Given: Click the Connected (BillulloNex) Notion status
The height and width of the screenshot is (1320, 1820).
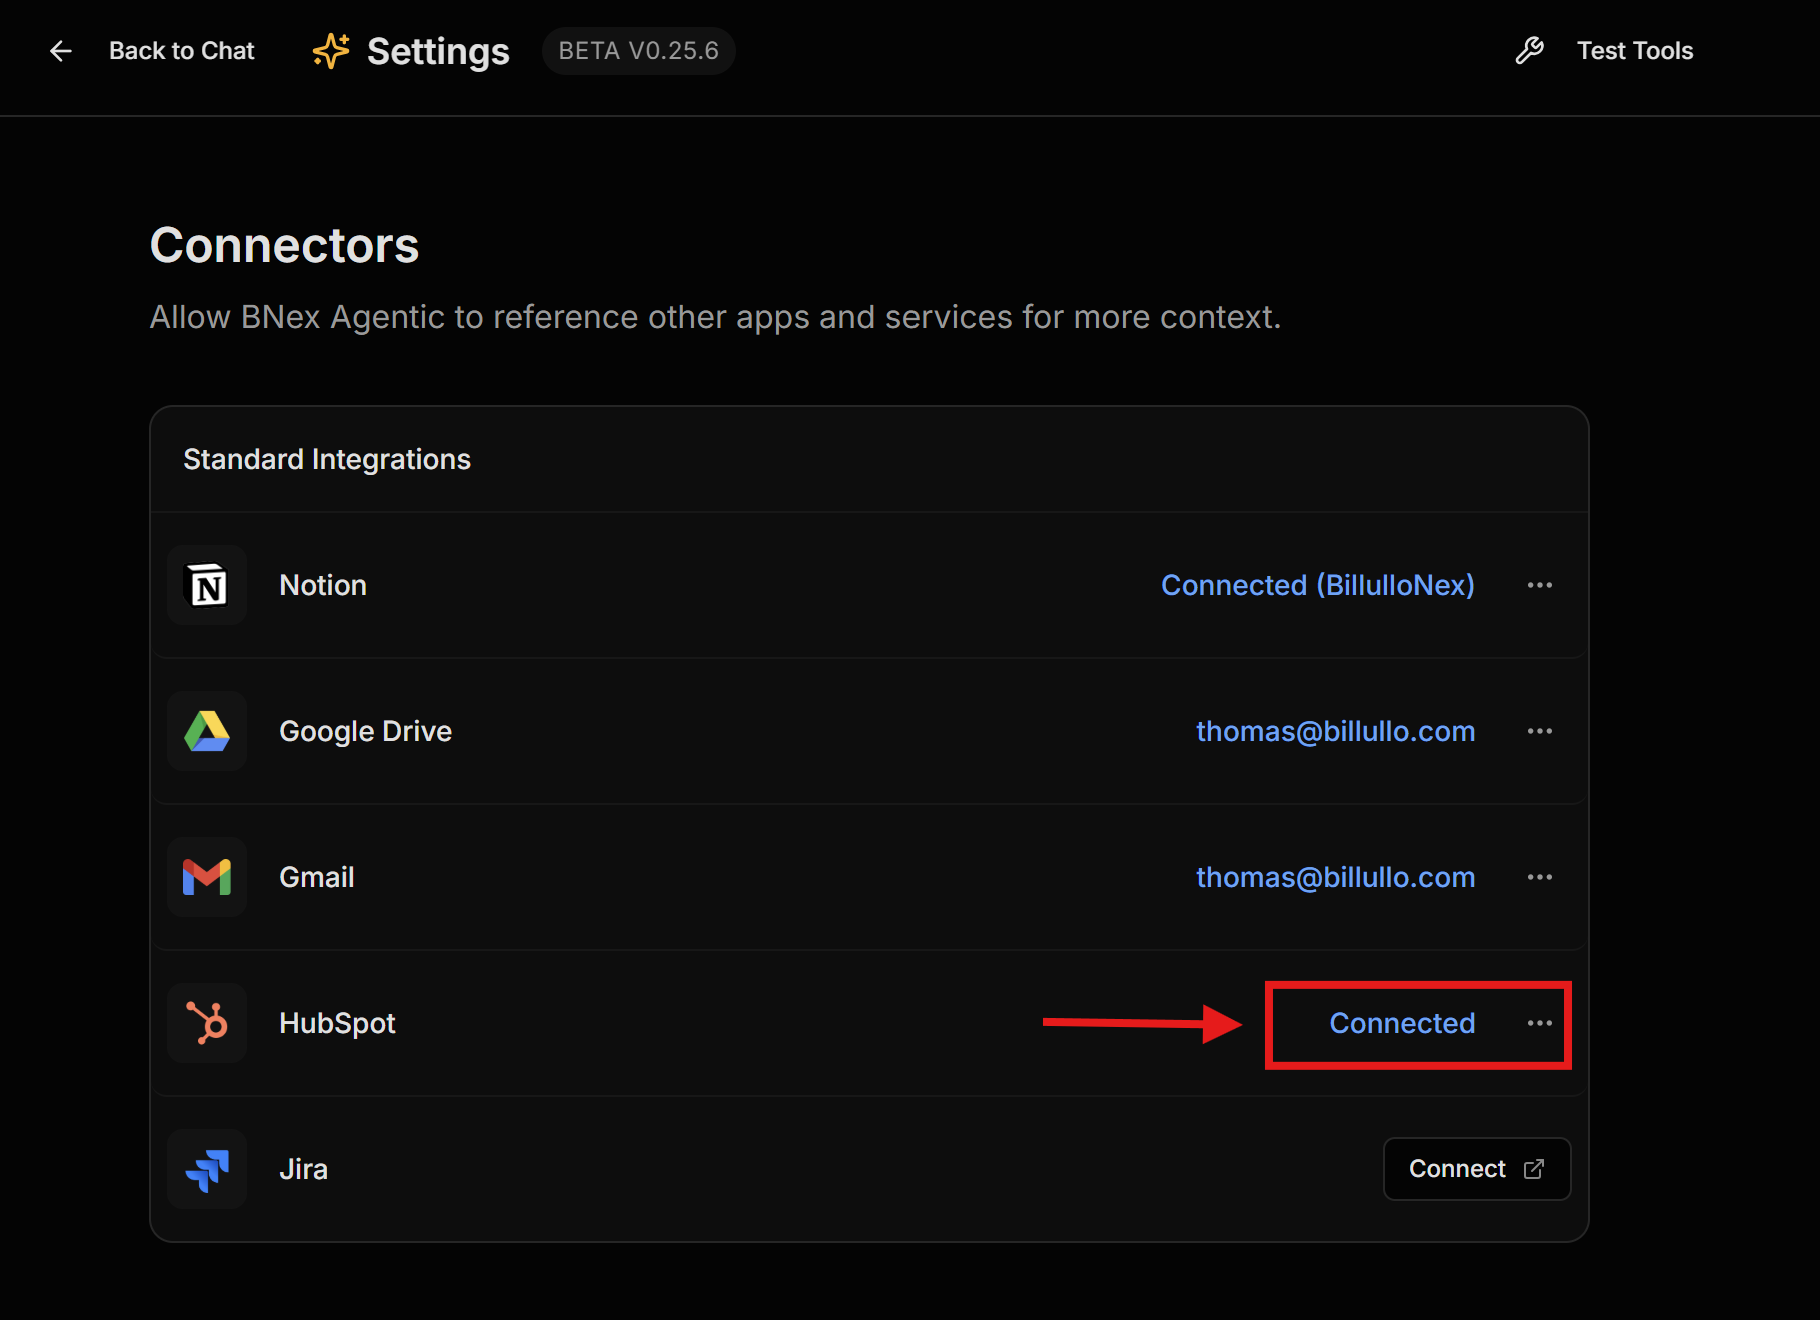Looking at the screenshot, I should pos(1317,585).
